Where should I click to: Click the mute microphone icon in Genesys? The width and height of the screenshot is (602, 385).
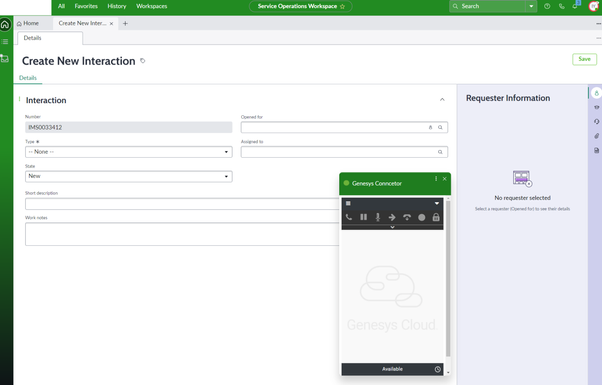pos(378,217)
